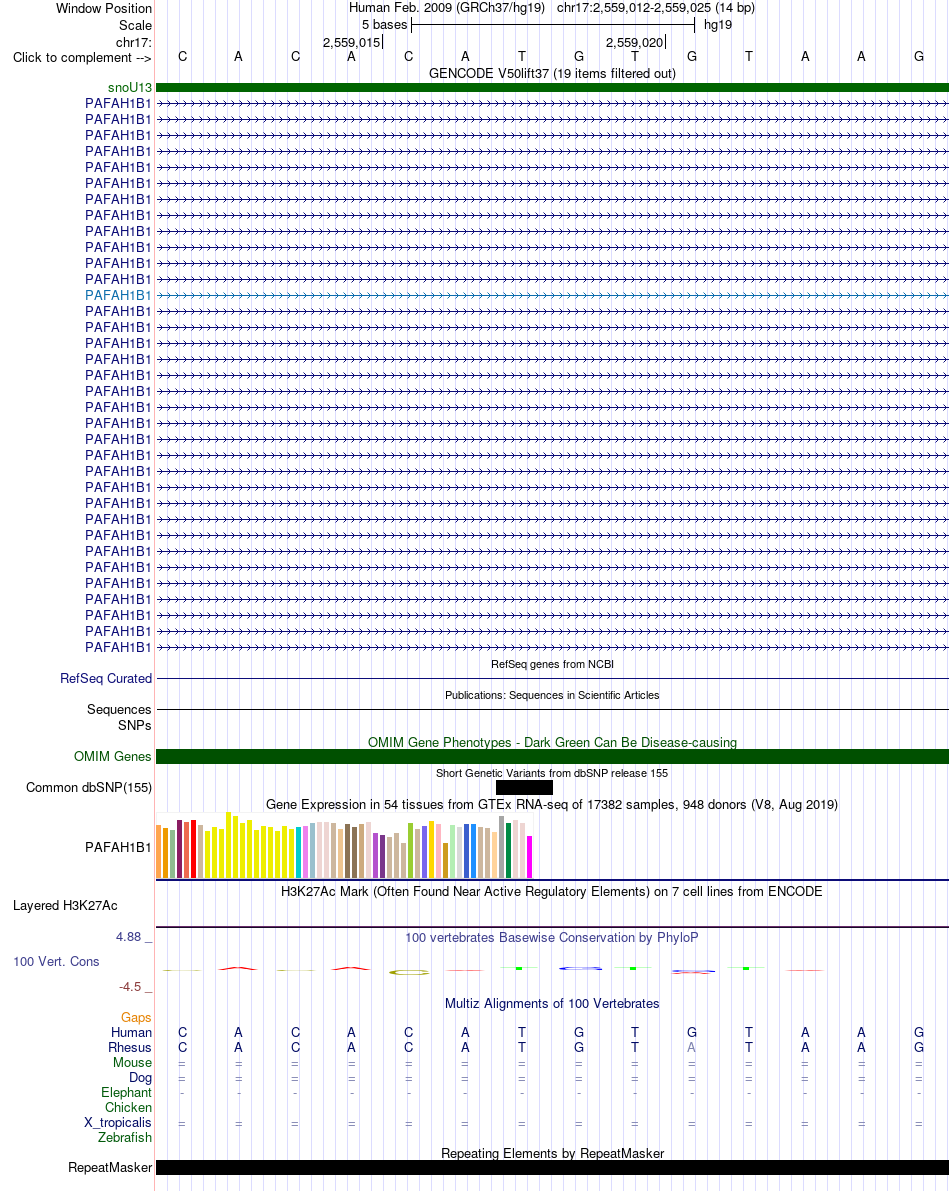Click the Chicken species label
The width and height of the screenshot is (950, 1191).
pyautogui.click(x=128, y=1107)
